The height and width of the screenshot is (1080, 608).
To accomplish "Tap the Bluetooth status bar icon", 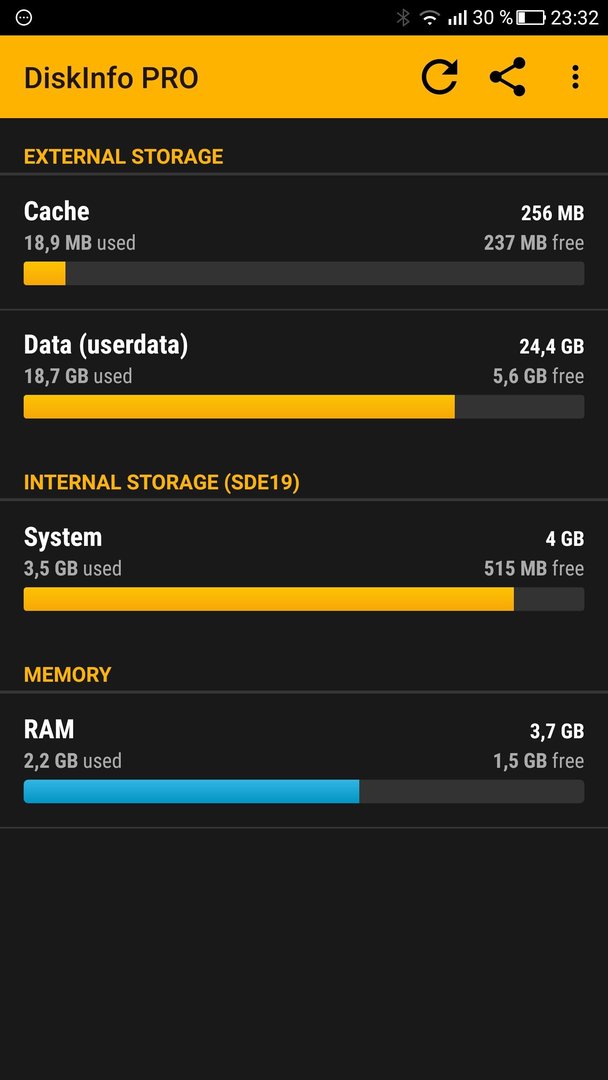I will (x=403, y=18).
